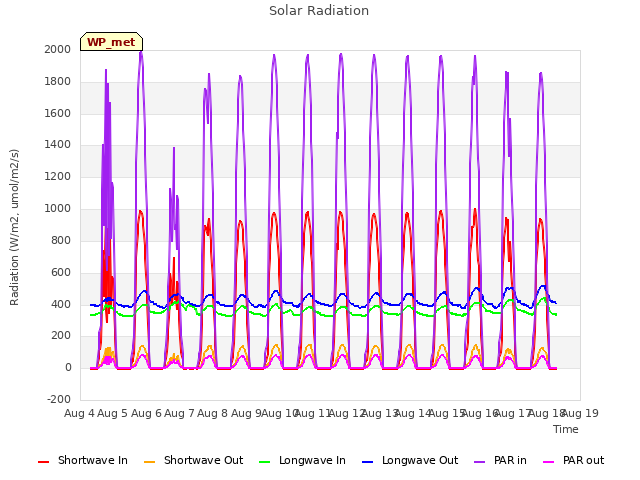Click the 2000 y-axis tick label
Screen dimensions: 640x480
click(58, 49)
